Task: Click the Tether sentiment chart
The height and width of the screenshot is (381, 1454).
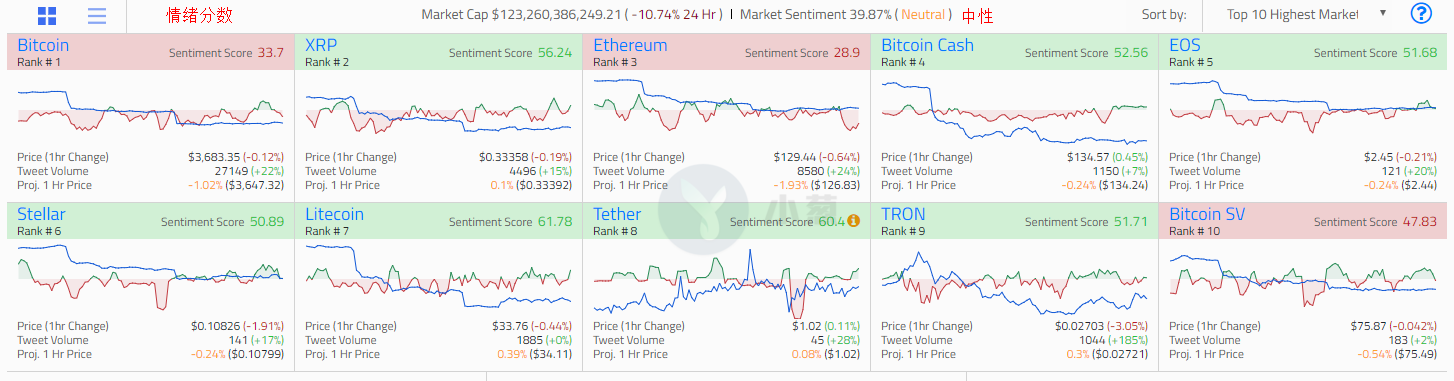Action: [x=726, y=282]
